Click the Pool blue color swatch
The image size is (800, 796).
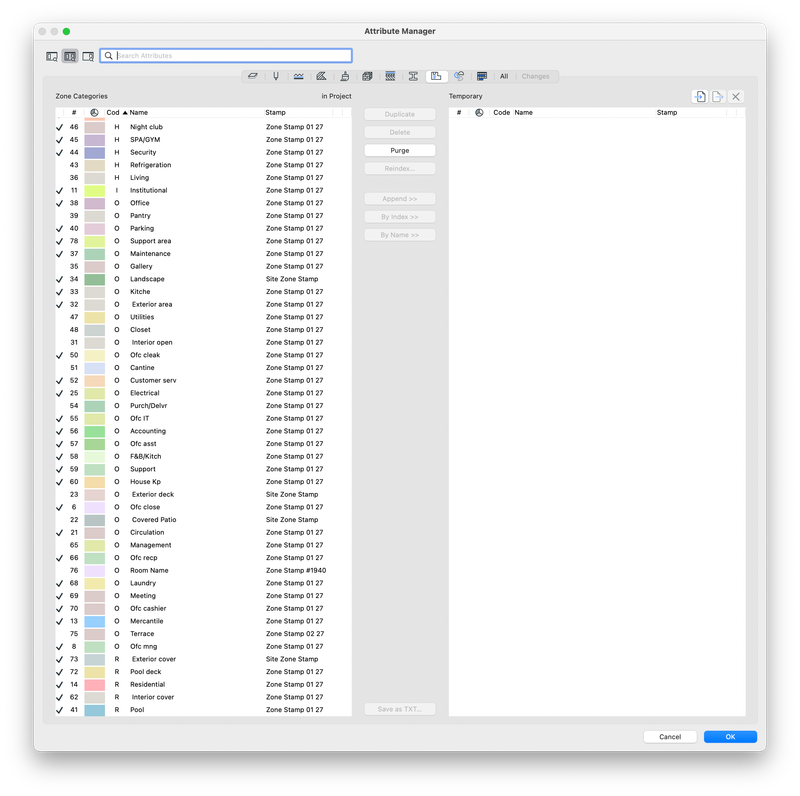[94, 710]
